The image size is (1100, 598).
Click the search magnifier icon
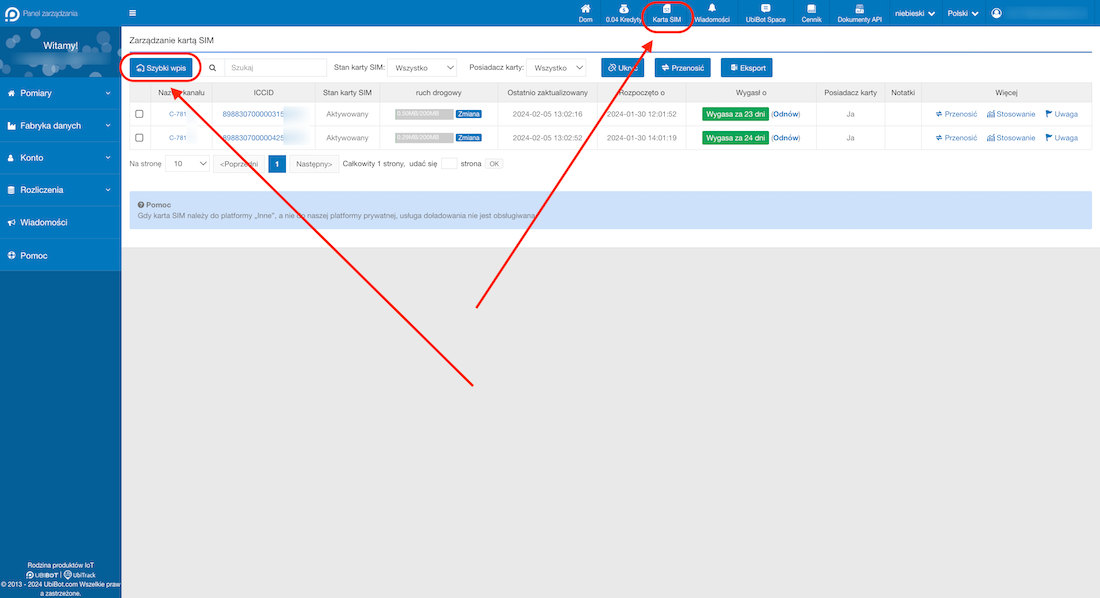click(x=213, y=68)
